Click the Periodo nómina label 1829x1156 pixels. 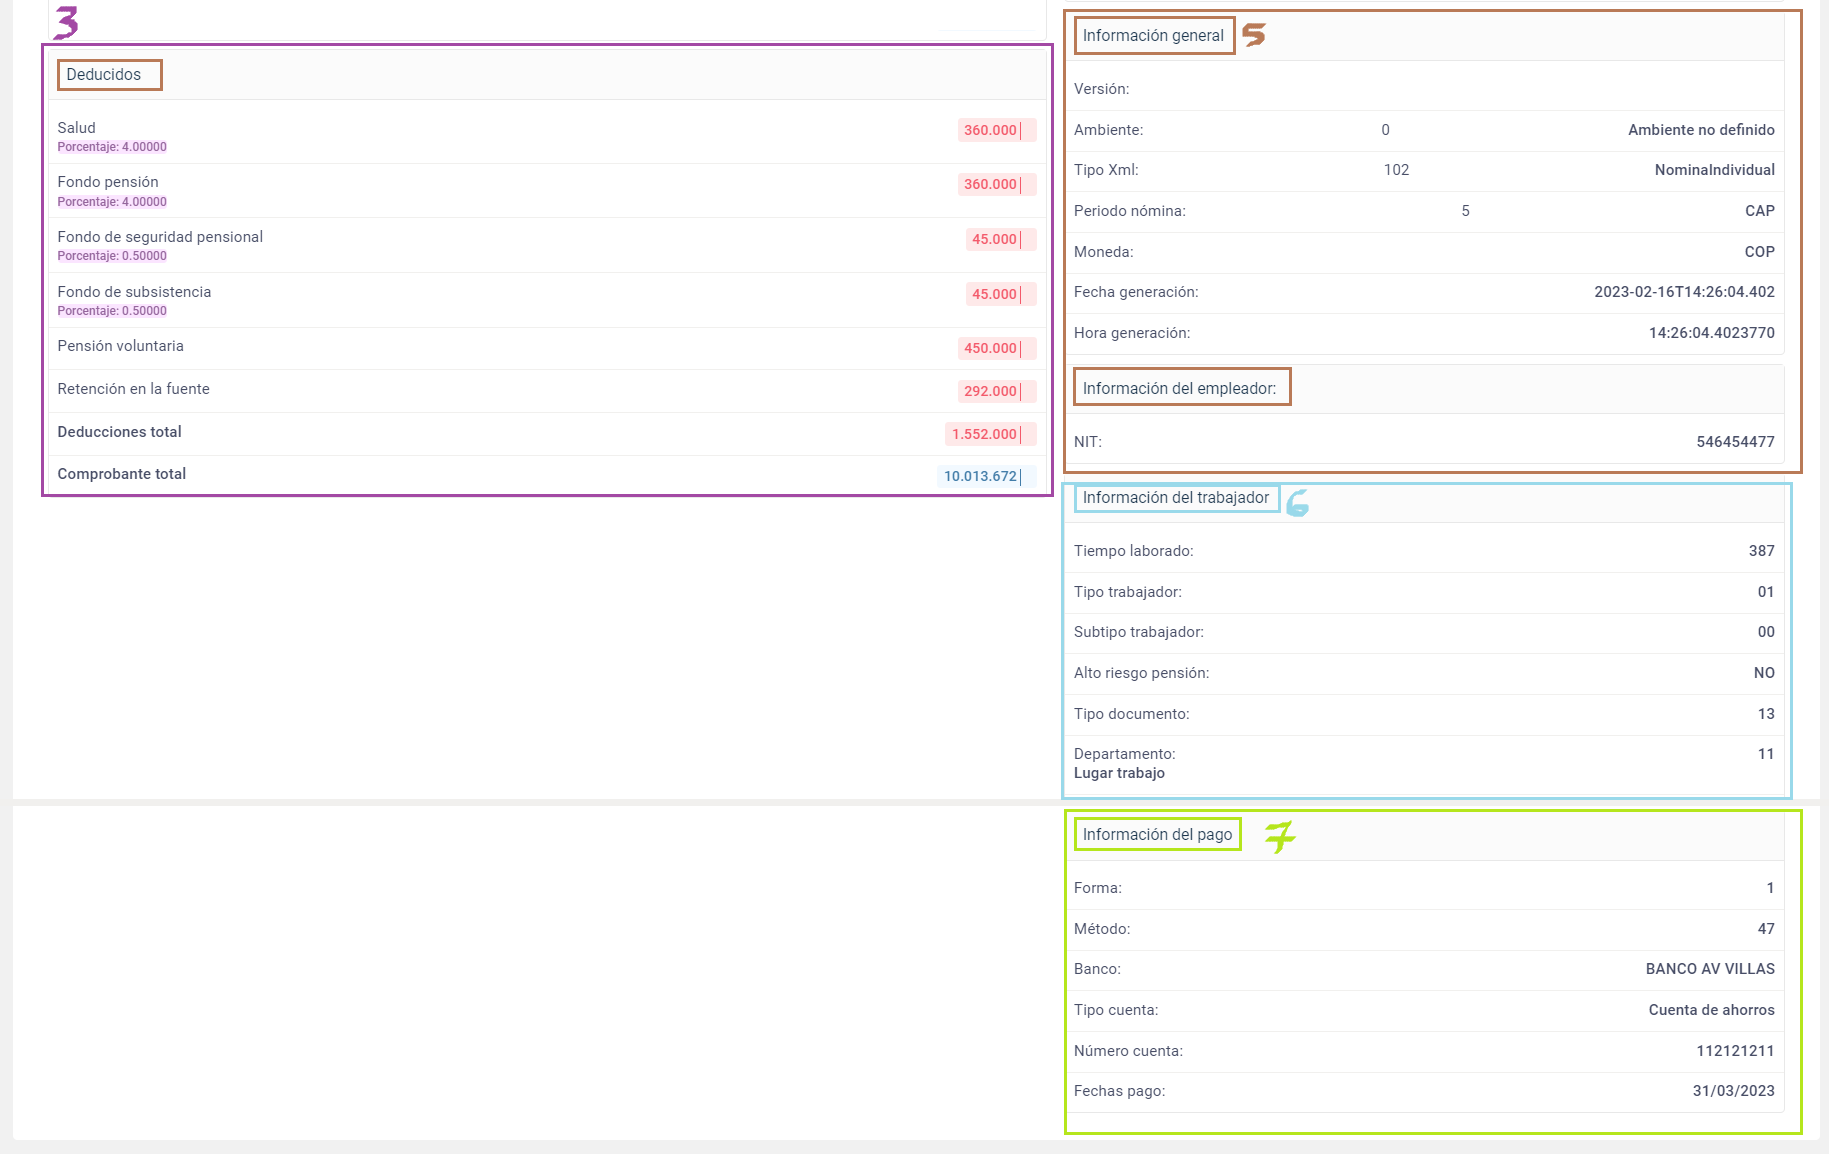pos(1130,211)
